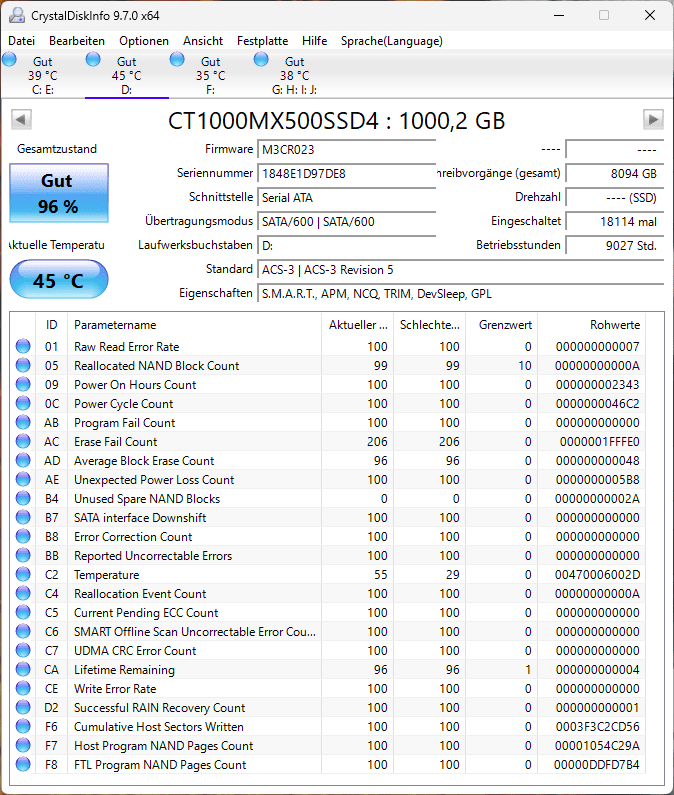Click the Firmware field M3CR023

click(347, 150)
